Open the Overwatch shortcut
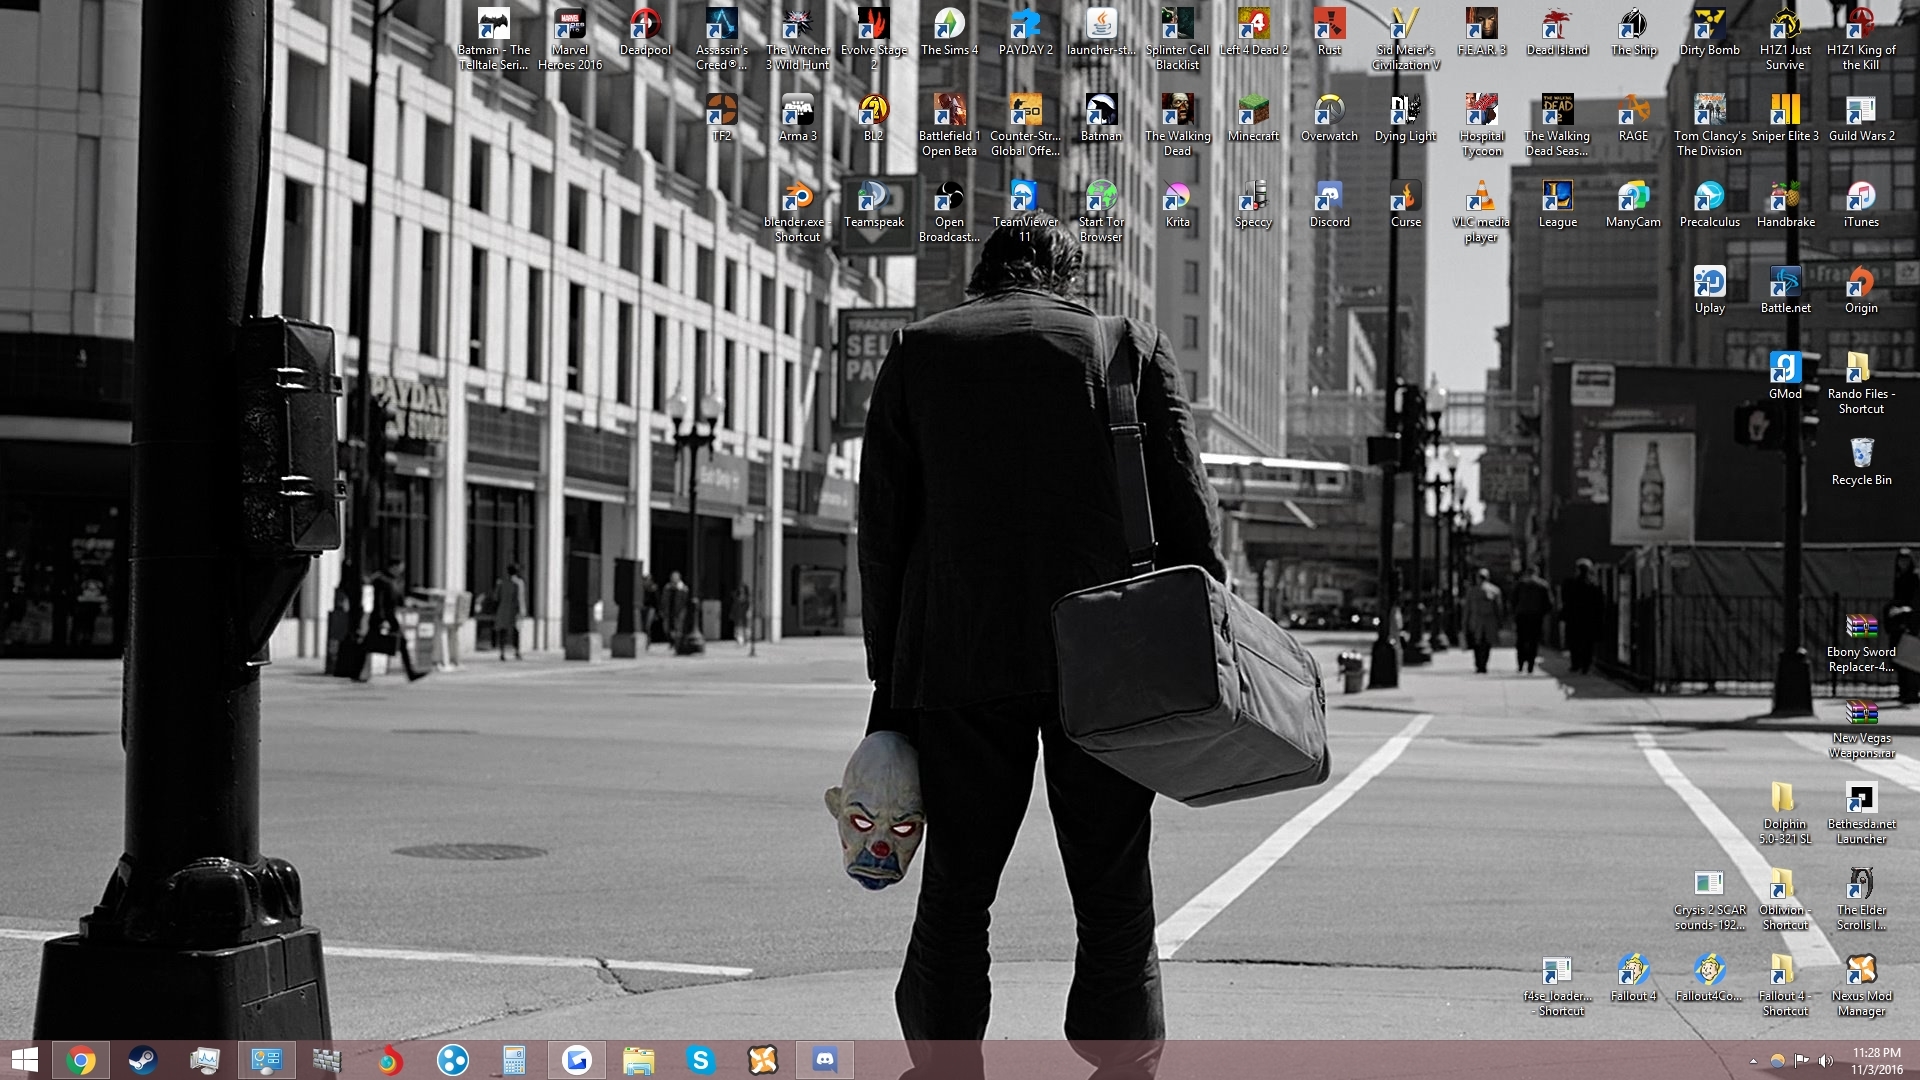Viewport: 1920px width, 1080px height. click(1329, 119)
